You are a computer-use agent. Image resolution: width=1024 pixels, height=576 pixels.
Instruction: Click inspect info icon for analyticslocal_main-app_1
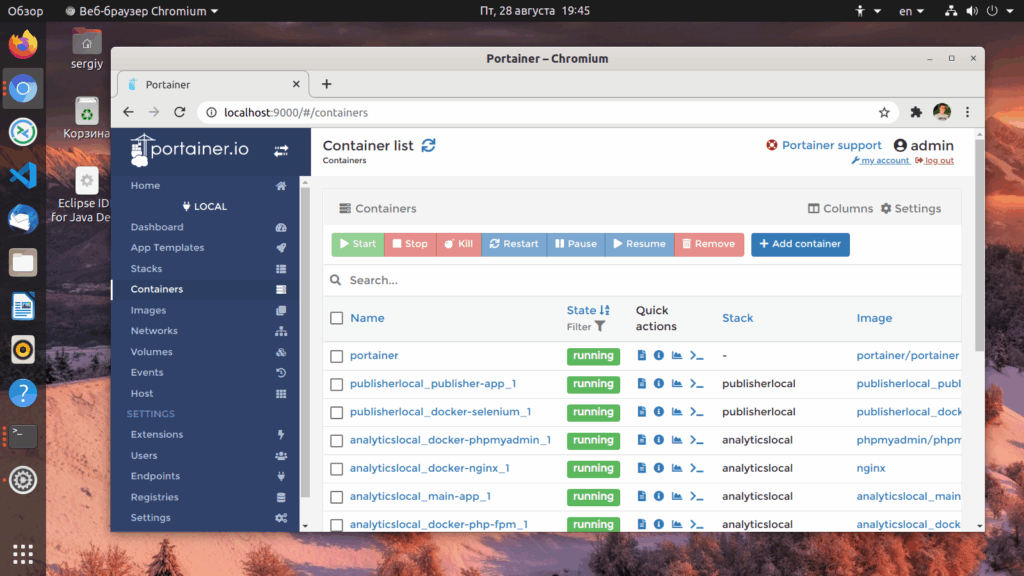coord(658,496)
